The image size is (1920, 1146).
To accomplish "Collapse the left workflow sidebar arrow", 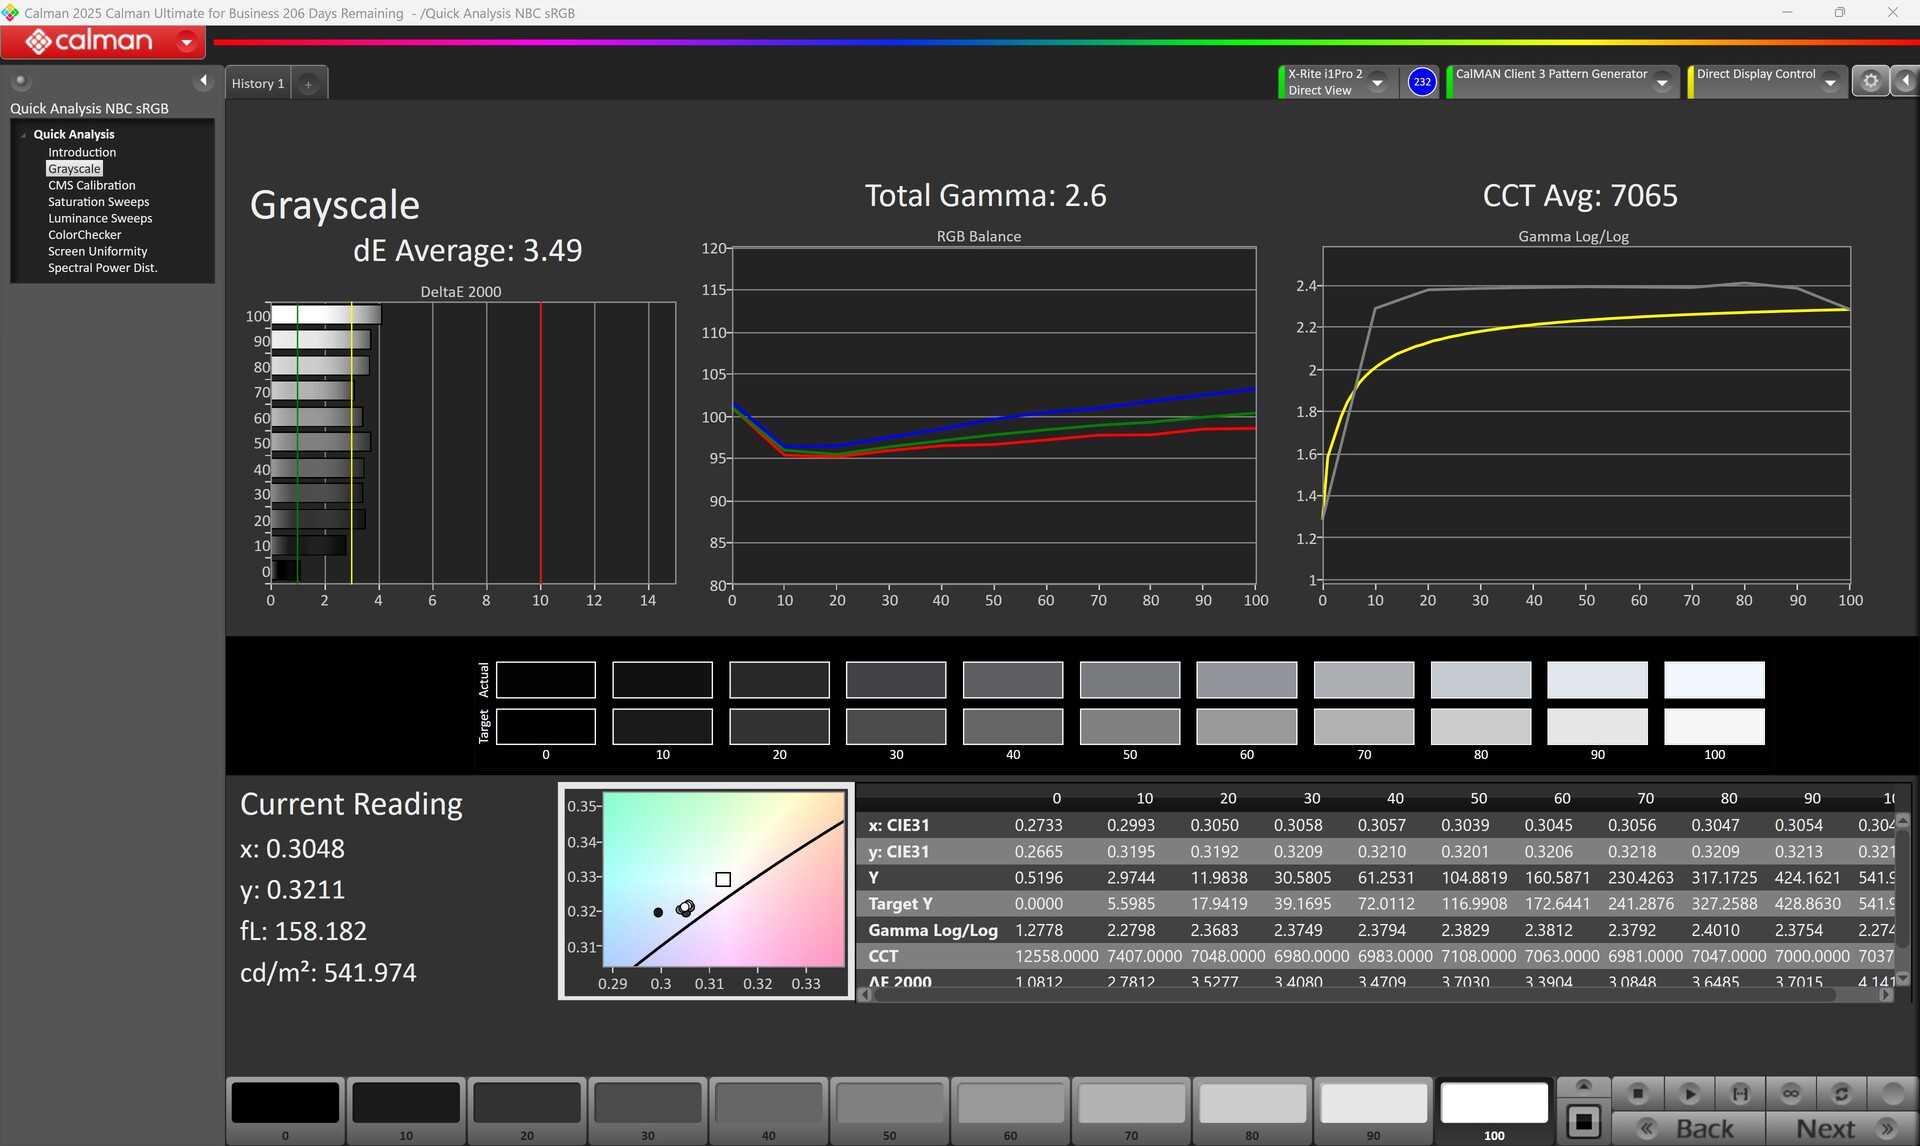I will [x=203, y=81].
